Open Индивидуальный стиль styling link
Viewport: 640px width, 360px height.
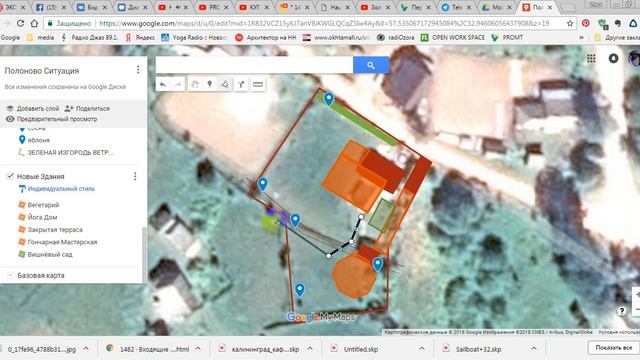point(61,189)
